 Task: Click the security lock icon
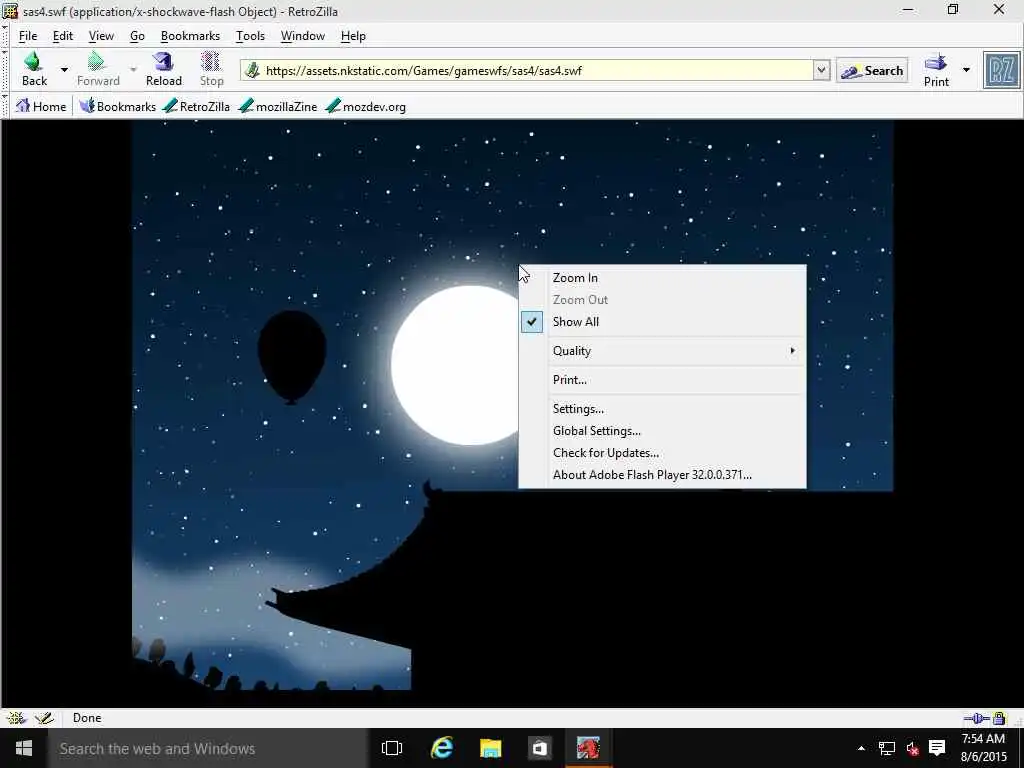coord(999,718)
